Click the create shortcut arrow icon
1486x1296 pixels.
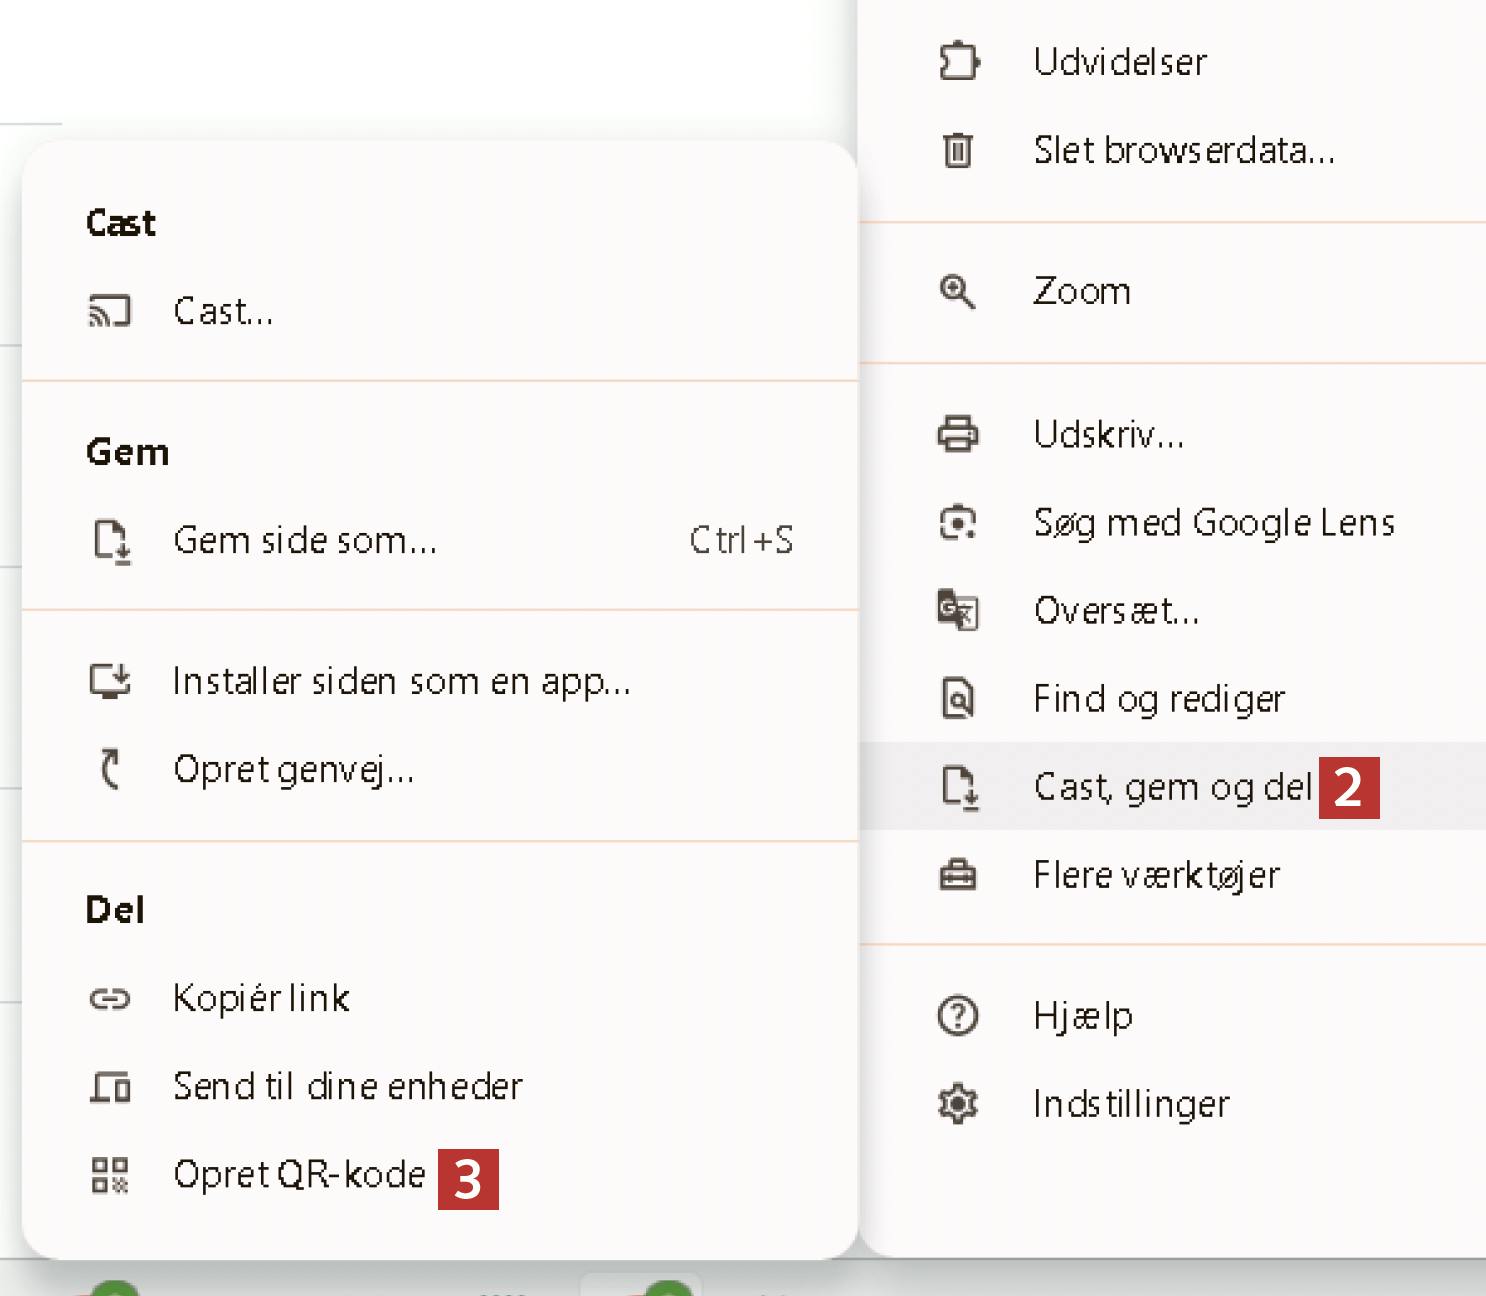point(110,769)
